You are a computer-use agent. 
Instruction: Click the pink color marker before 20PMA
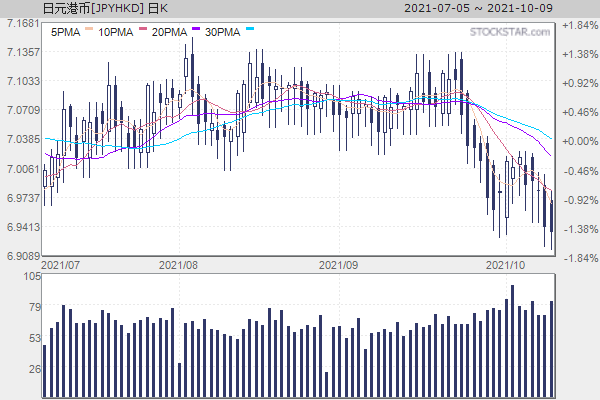pos(142,30)
